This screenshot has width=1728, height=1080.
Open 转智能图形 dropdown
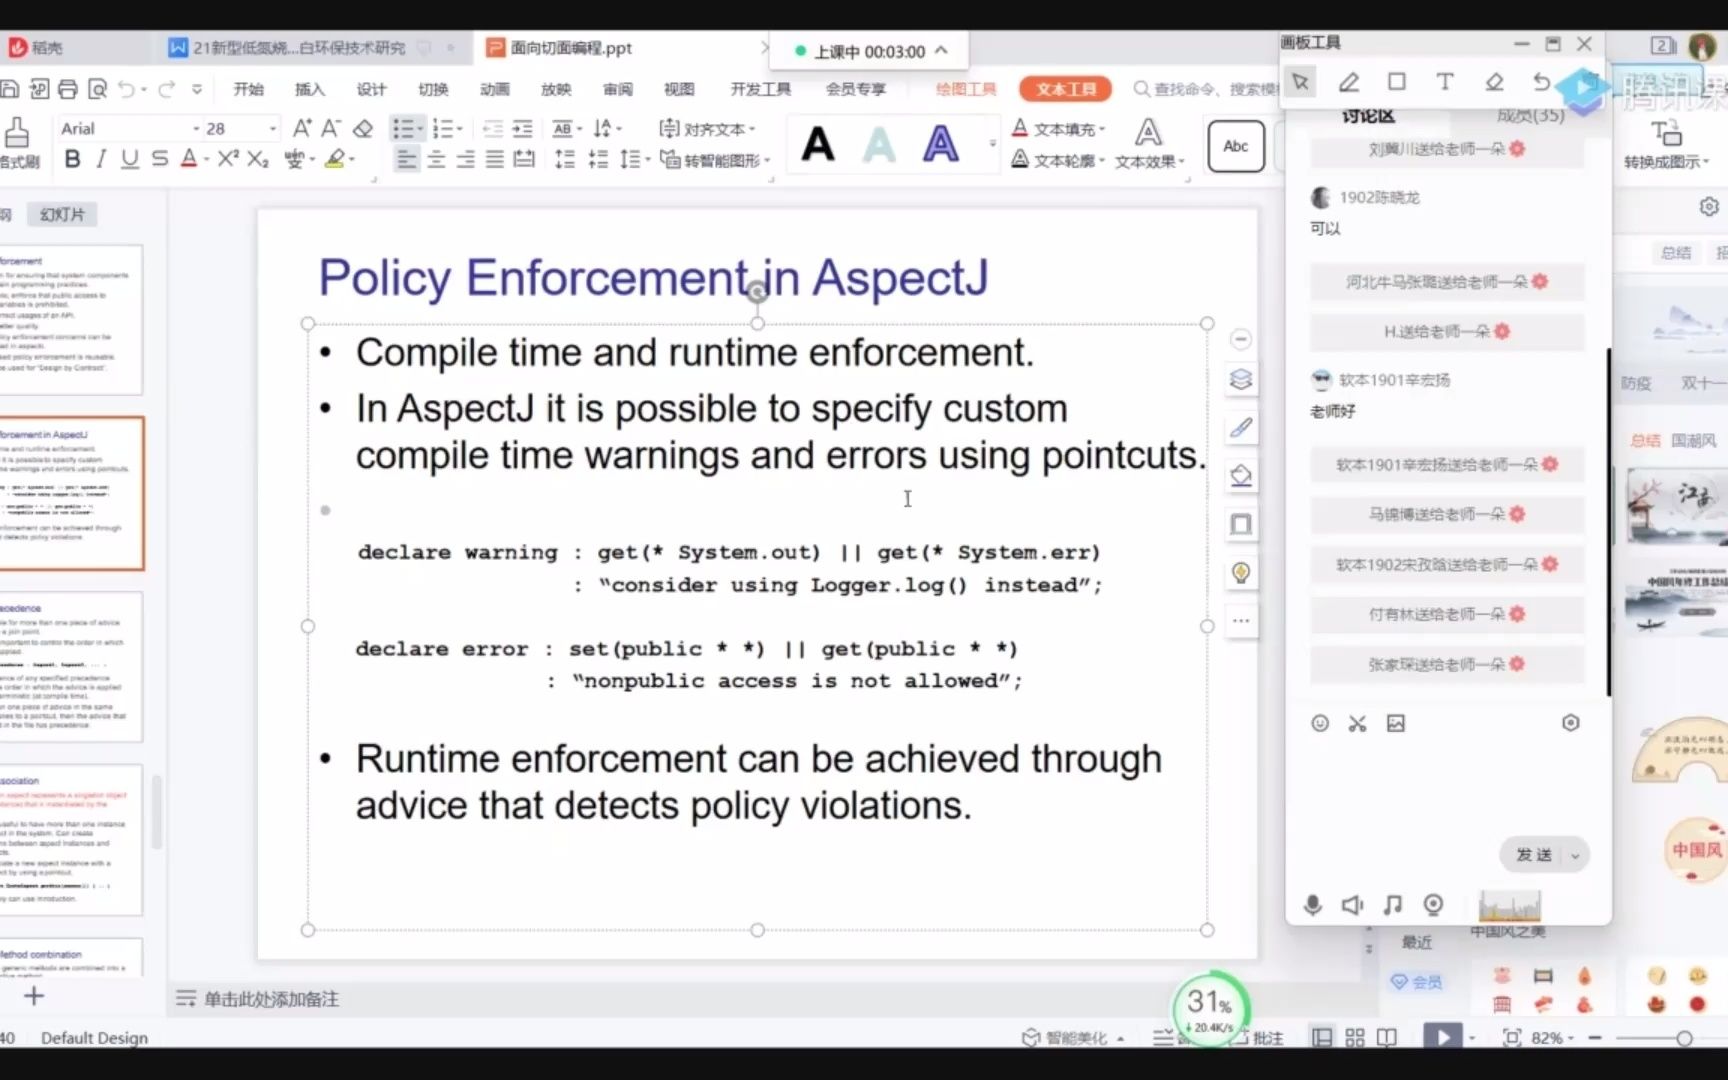715,160
